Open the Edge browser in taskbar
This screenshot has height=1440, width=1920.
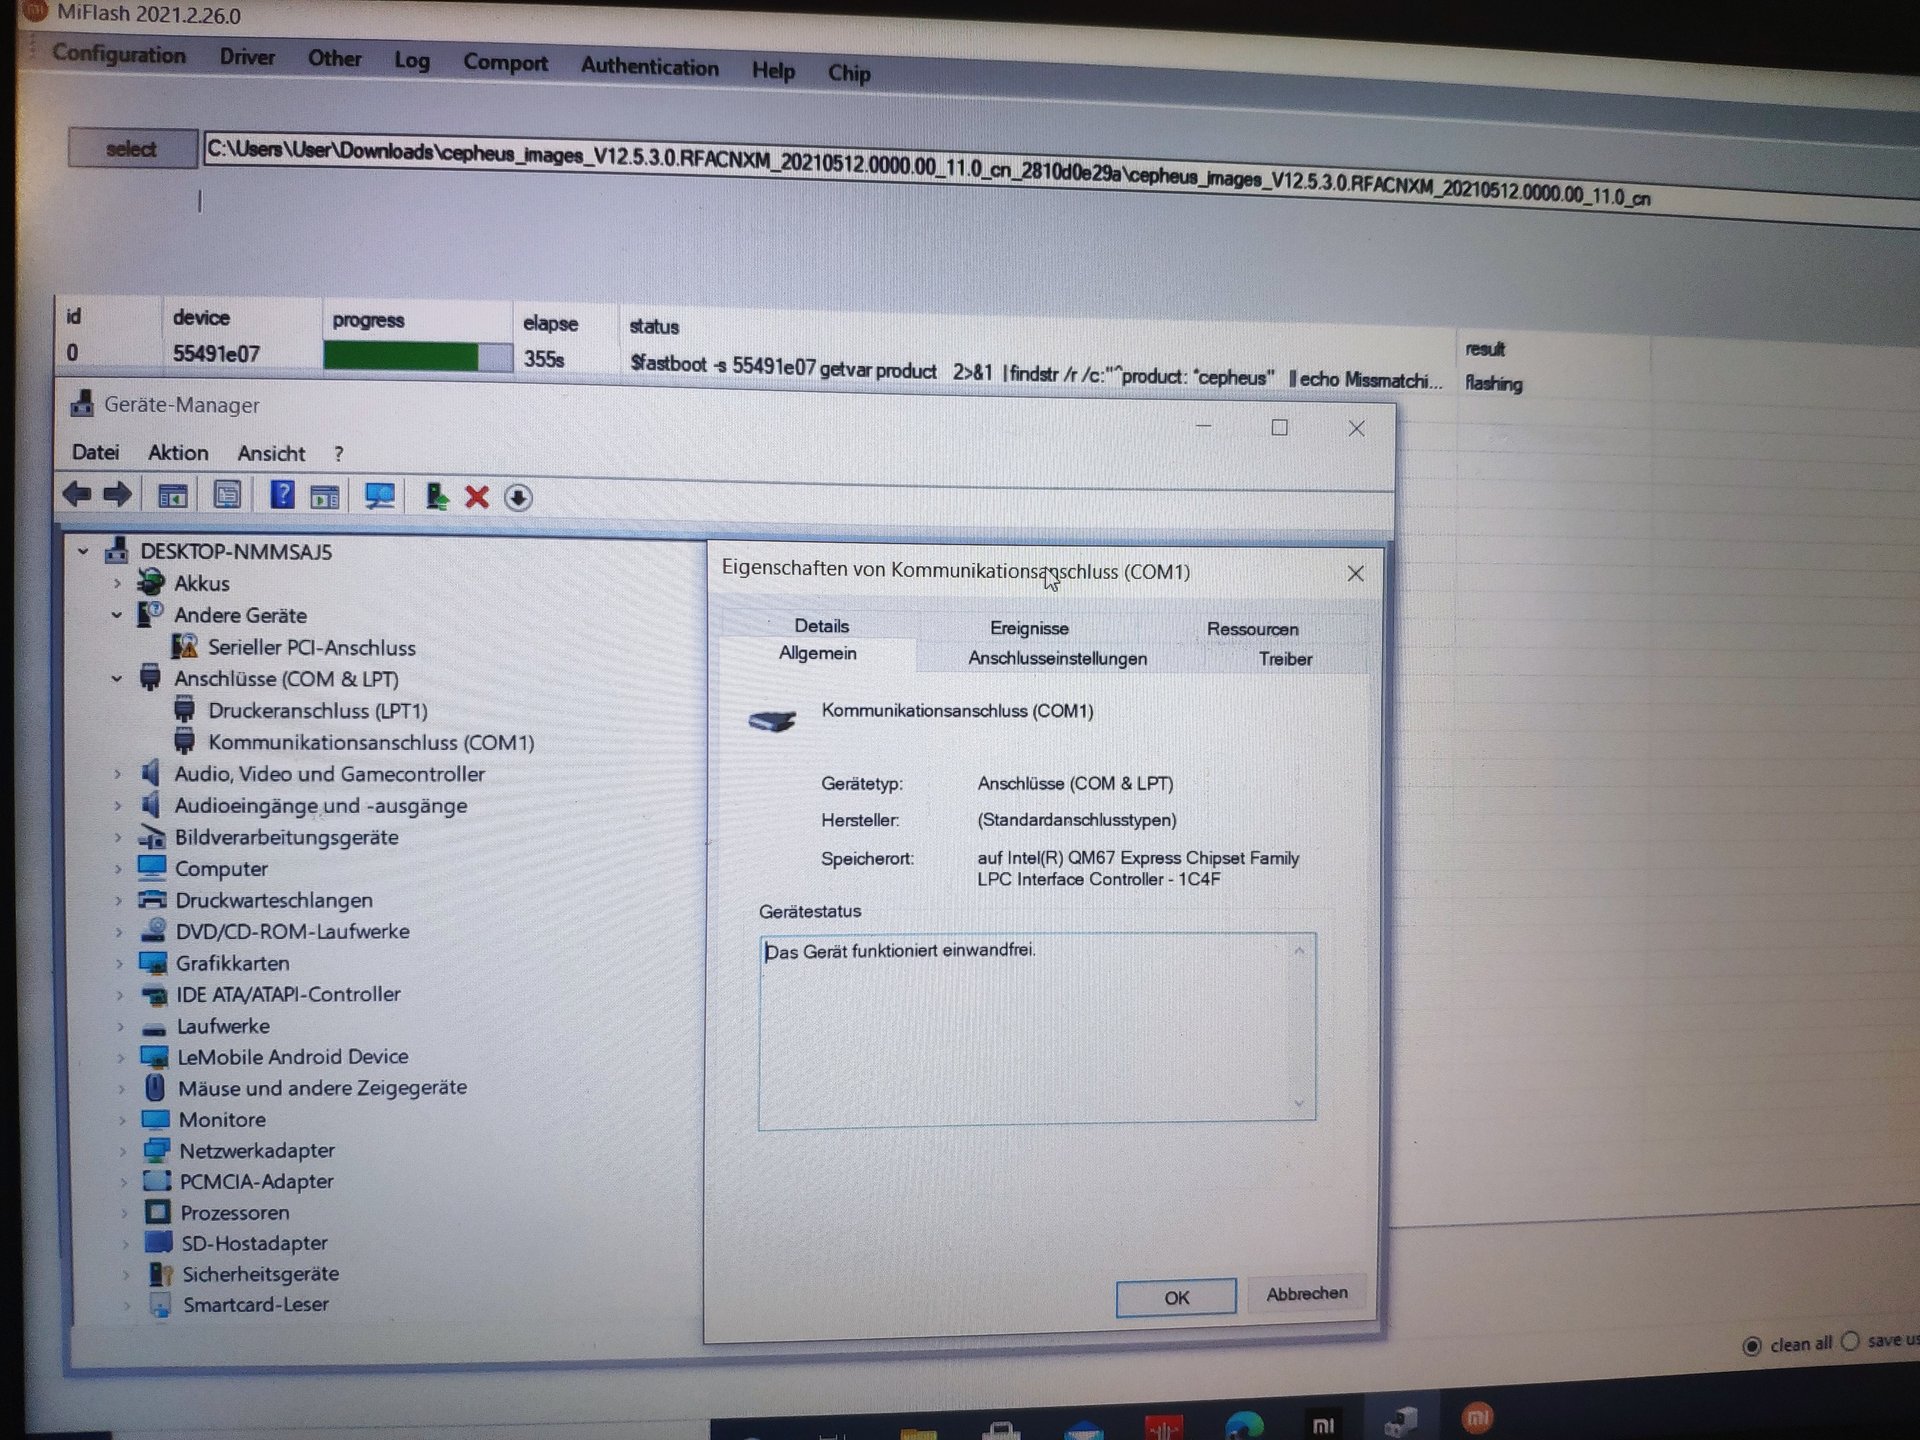(x=1244, y=1425)
